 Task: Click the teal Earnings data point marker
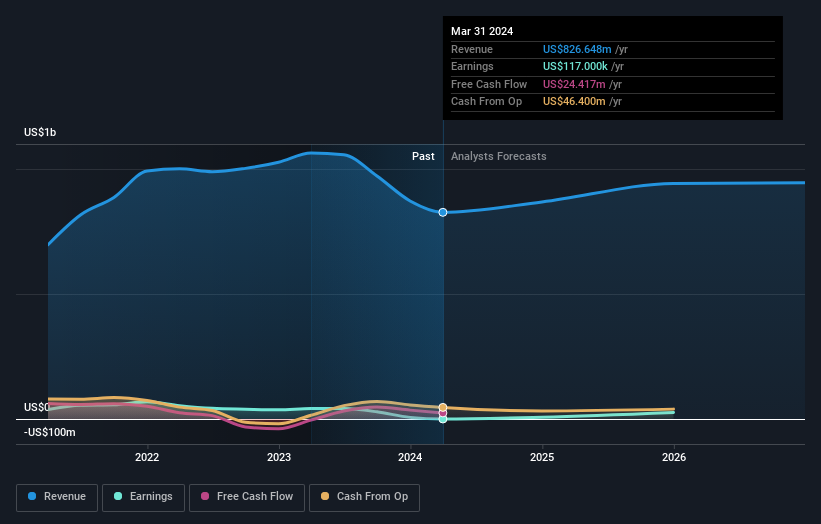pos(443,419)
